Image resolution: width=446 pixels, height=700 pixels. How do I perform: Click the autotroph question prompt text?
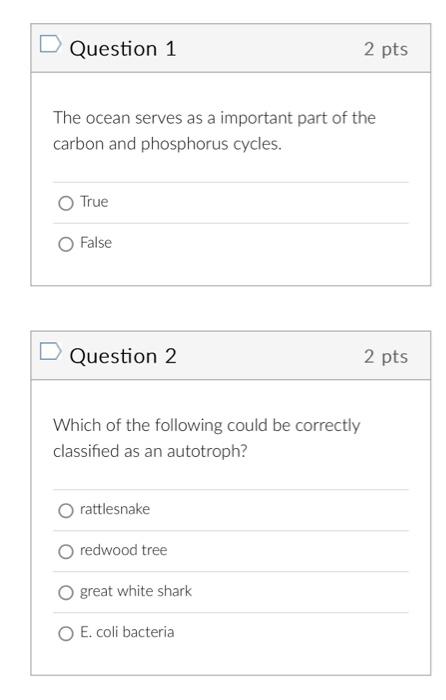click(206, 438)
